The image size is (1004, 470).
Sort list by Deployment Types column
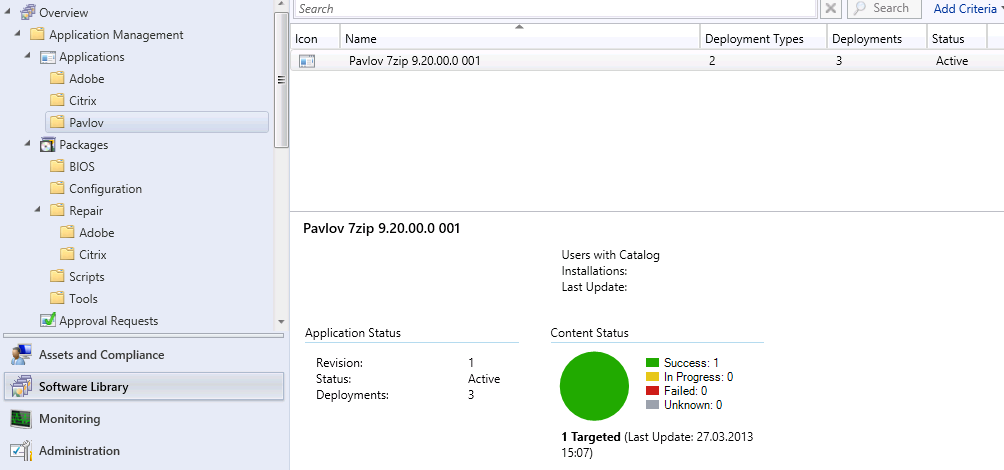(763, 39)
